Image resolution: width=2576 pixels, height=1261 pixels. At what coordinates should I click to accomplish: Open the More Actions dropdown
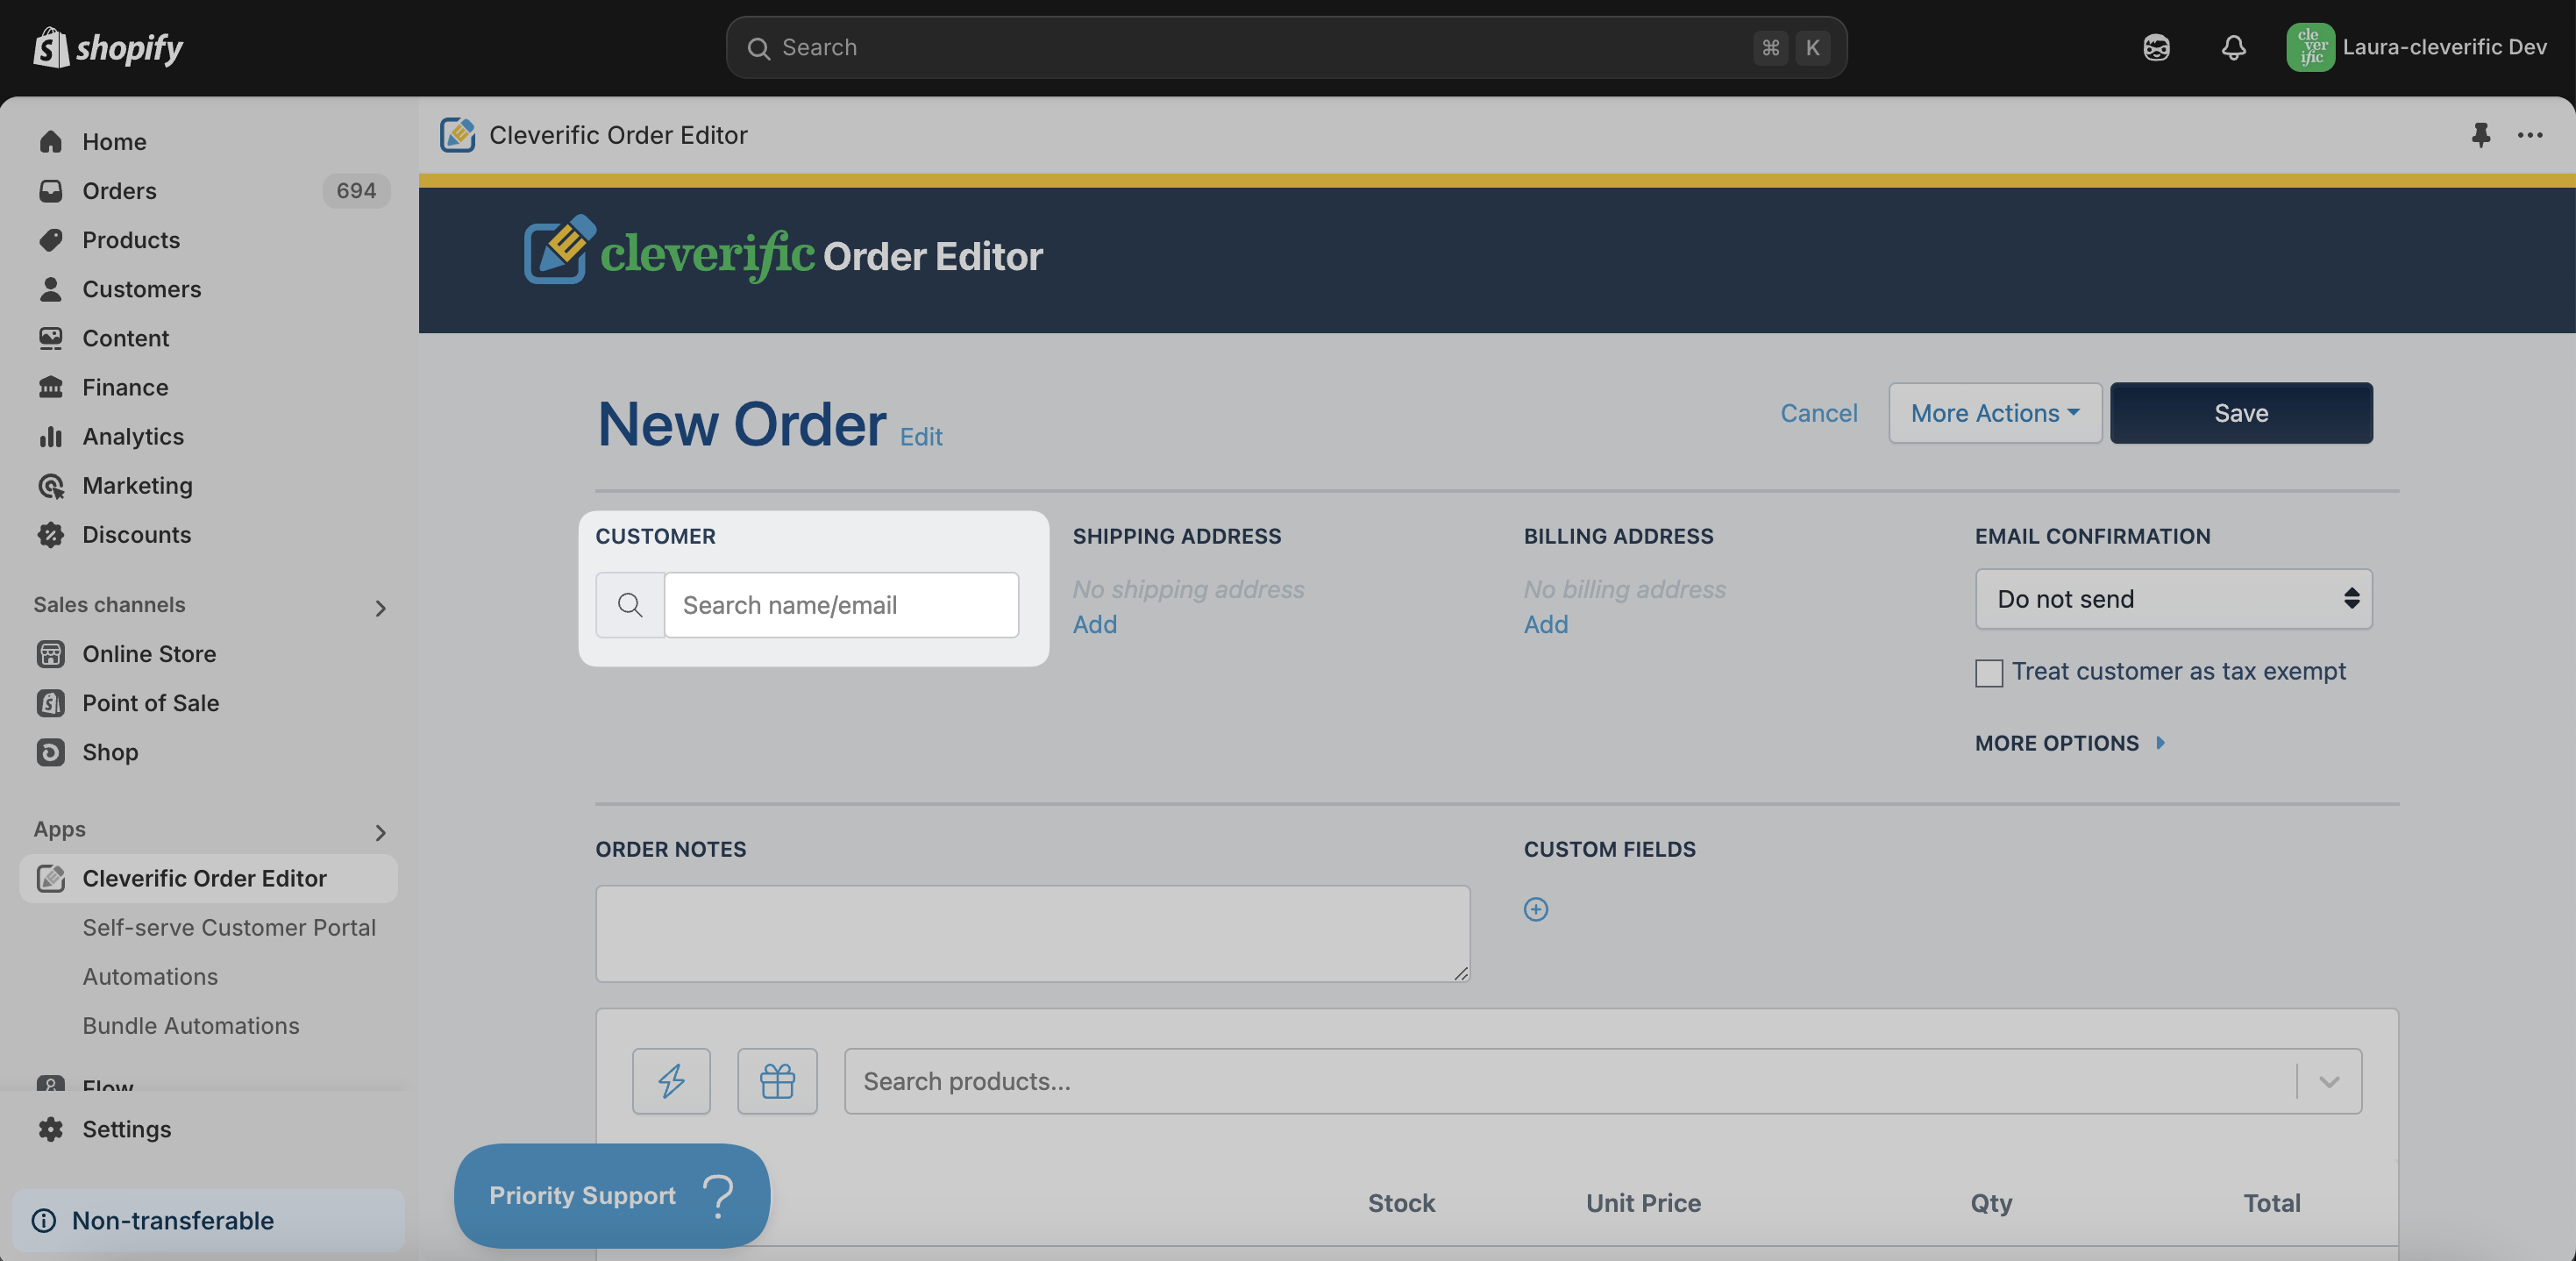point(1993,412)
